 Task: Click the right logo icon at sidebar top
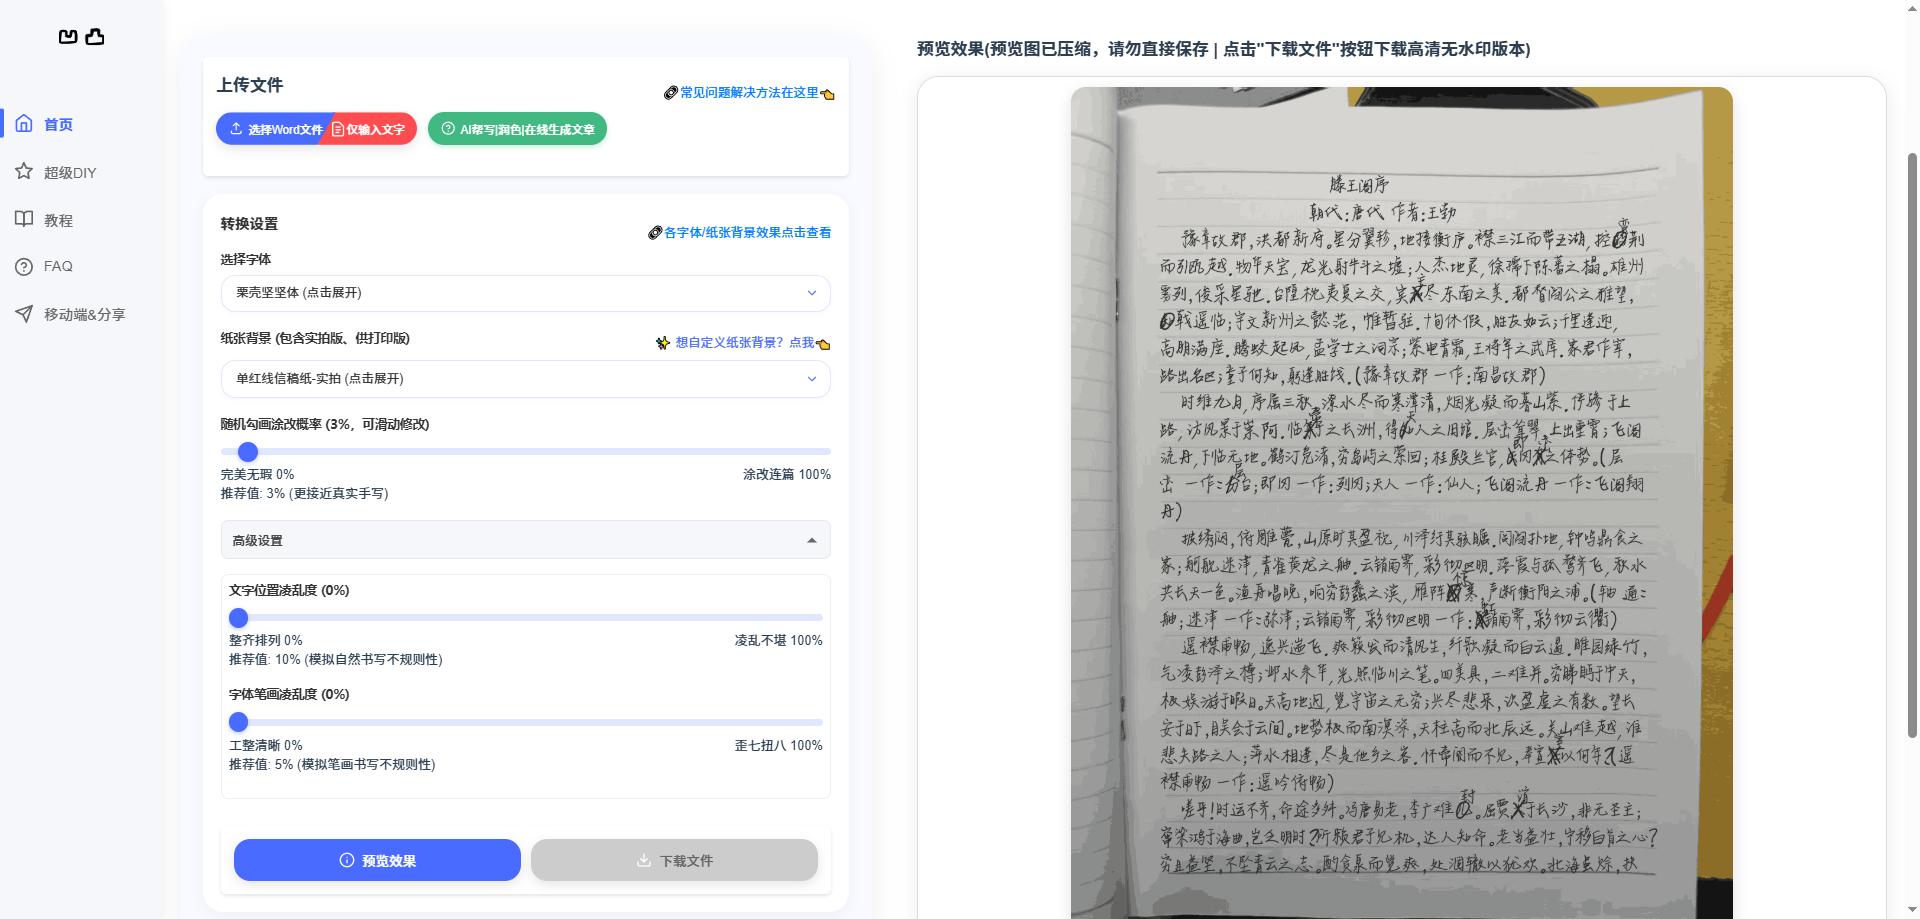point(95,37)
